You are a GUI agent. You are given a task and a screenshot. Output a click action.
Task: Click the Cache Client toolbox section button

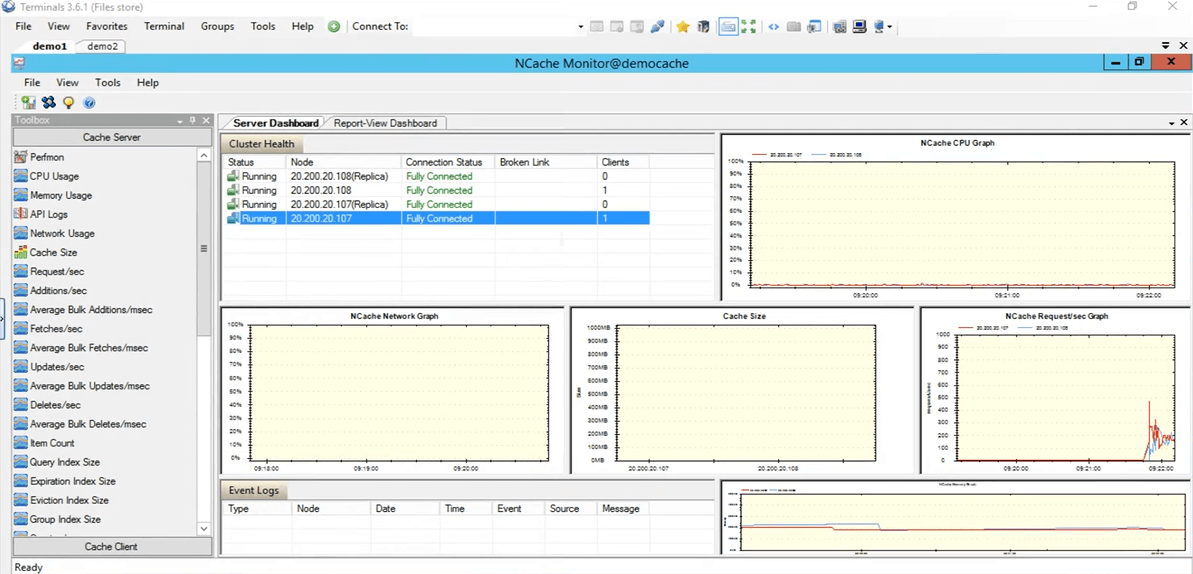(x=112, y=547)
